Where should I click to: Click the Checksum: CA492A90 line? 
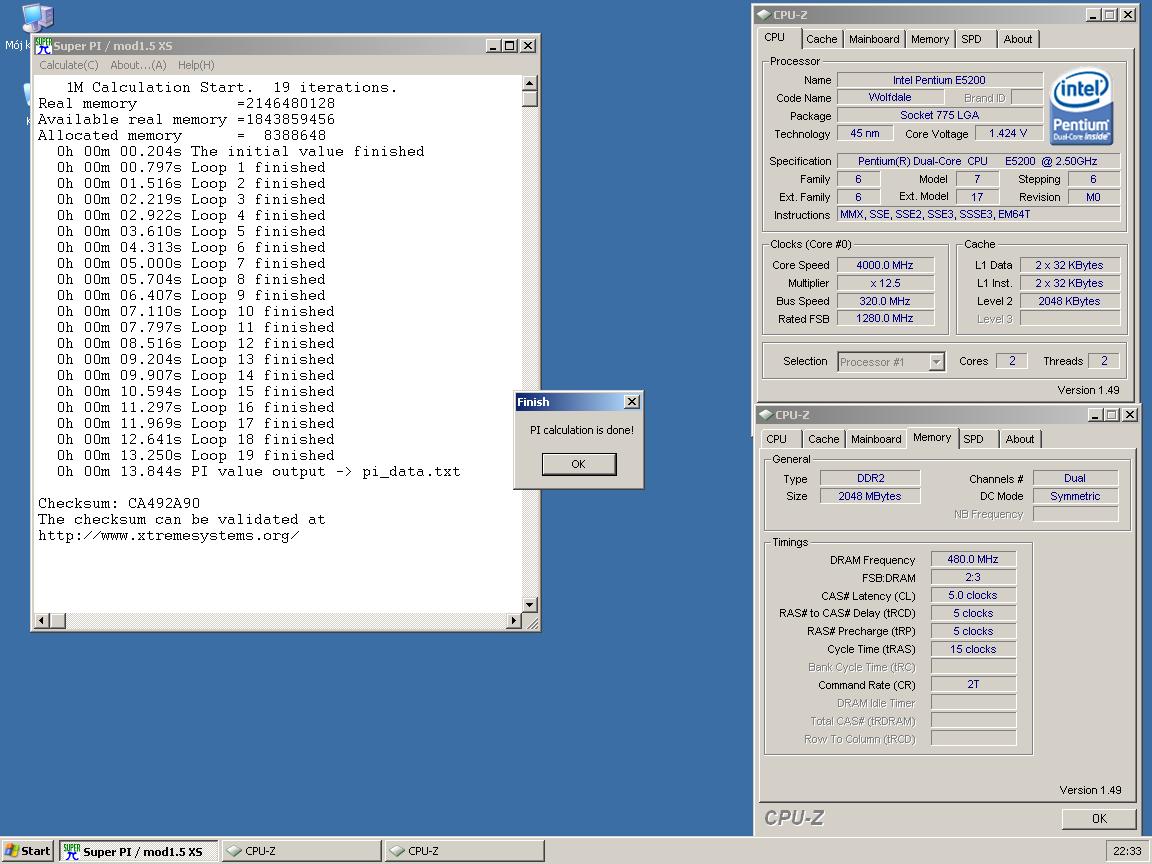(x=119, y=503)
